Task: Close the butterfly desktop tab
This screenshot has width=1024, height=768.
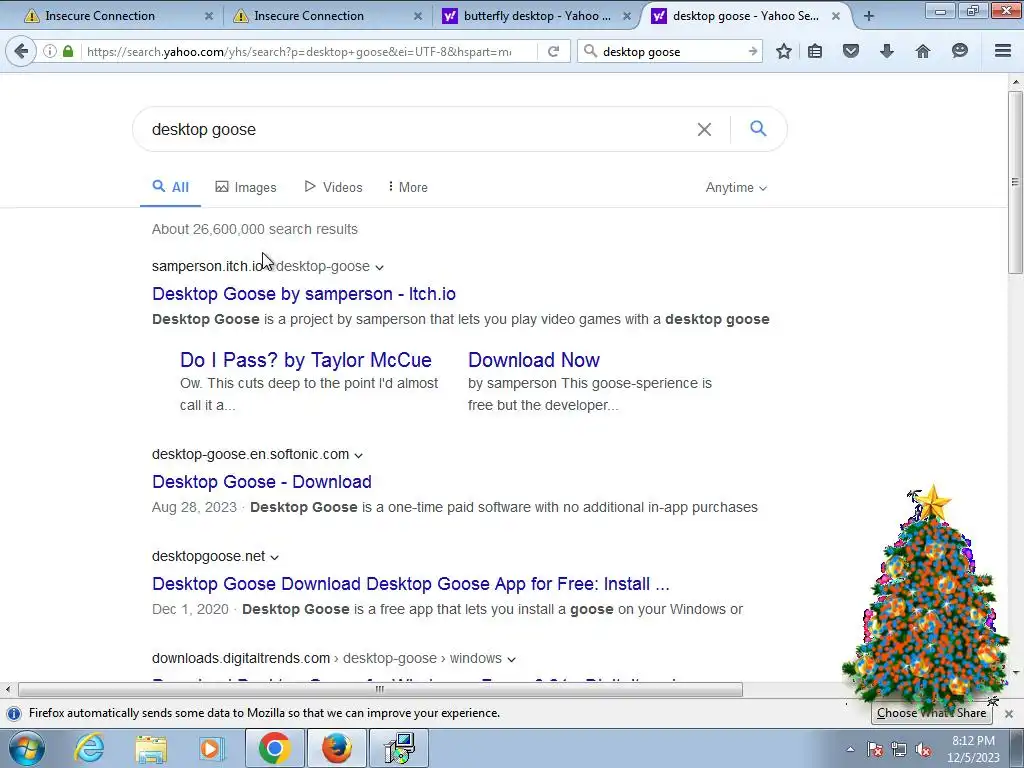Action: click(x=627, y=16)
